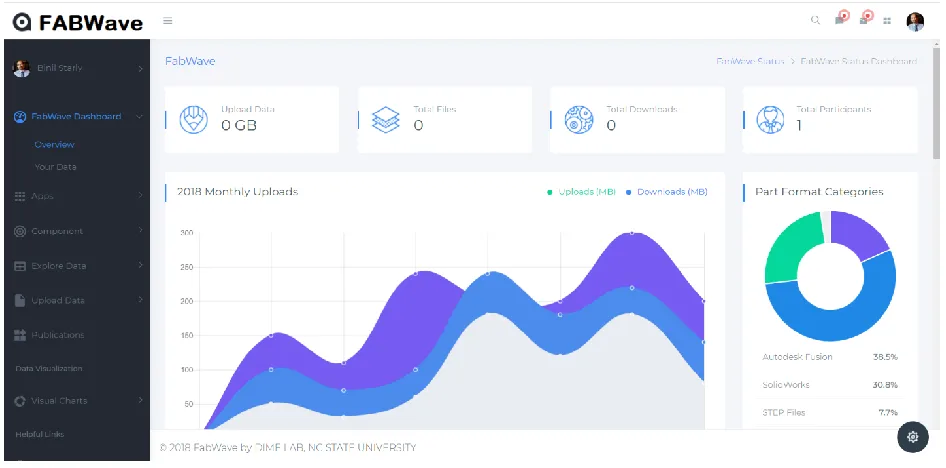
Task: Click the Part Format Categories heading
Action: [x=819, y=192]
